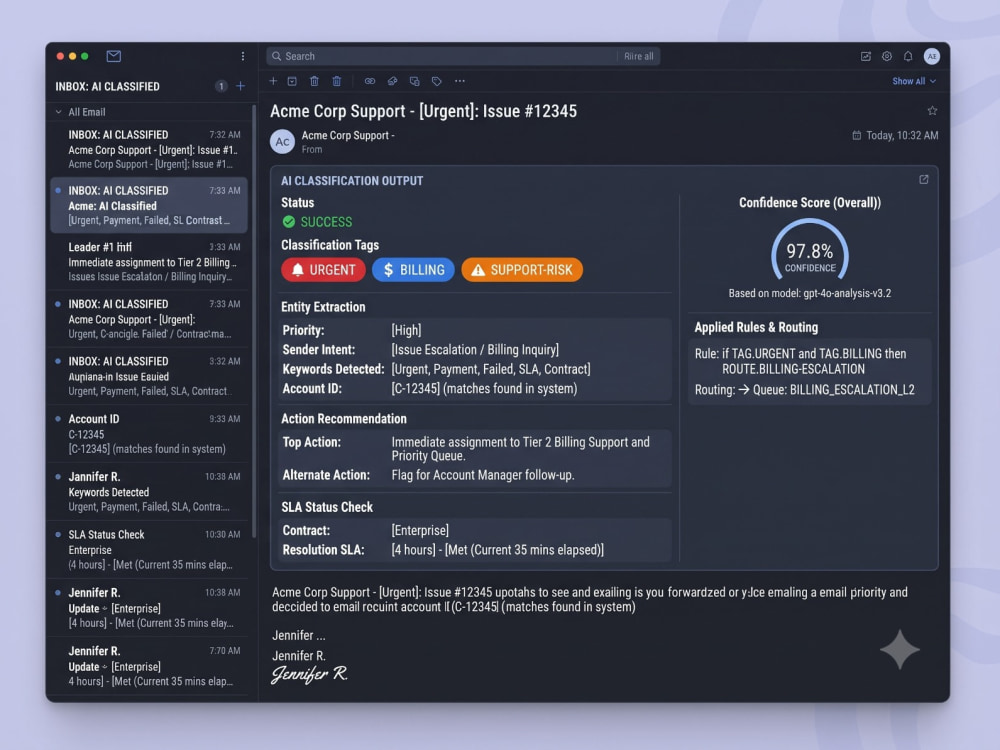
Task: Open Jennifer R. Update email at 7:70 AM
Action: pyautogui.click(x=149, y=666)
